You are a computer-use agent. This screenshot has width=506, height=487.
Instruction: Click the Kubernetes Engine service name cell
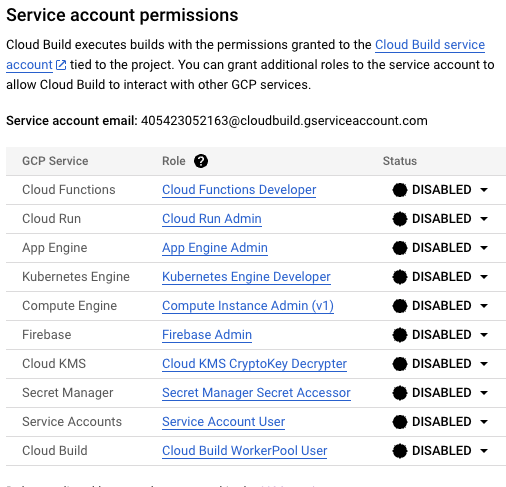point(76,277)
